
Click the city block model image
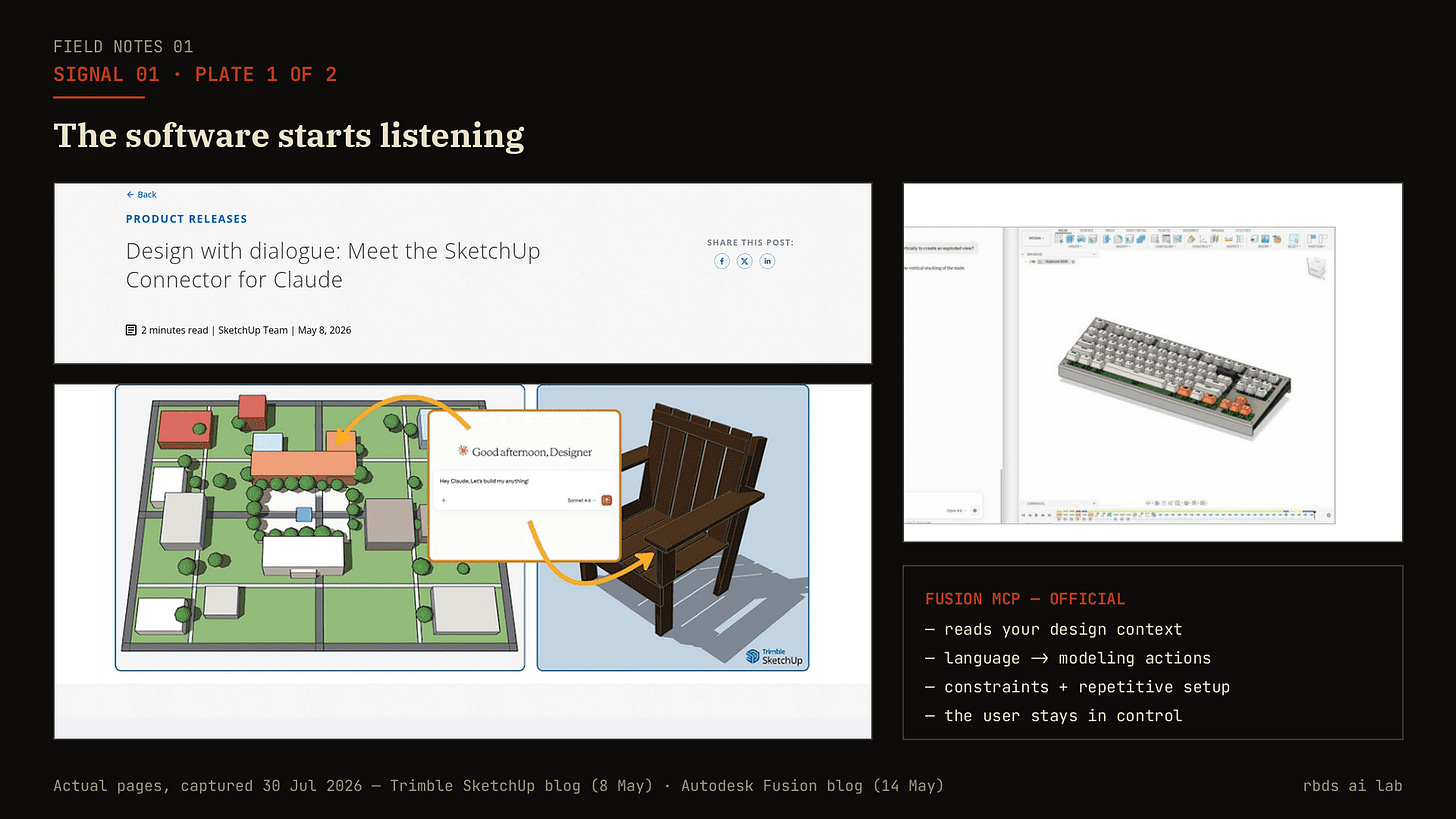(320, 527)
